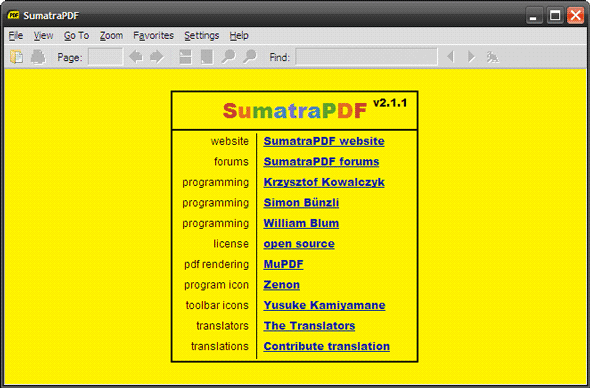
Task: Go to next page arrow icon
Action: (157, 57)
